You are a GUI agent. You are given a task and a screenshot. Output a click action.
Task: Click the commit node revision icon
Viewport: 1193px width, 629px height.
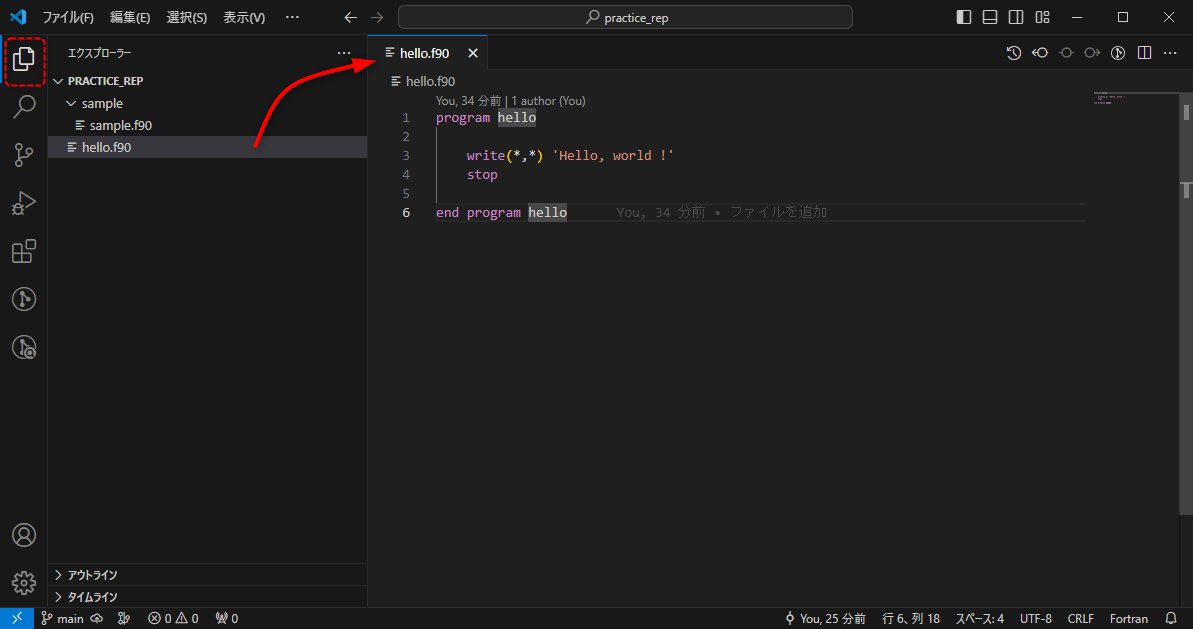coord(1066,52)
